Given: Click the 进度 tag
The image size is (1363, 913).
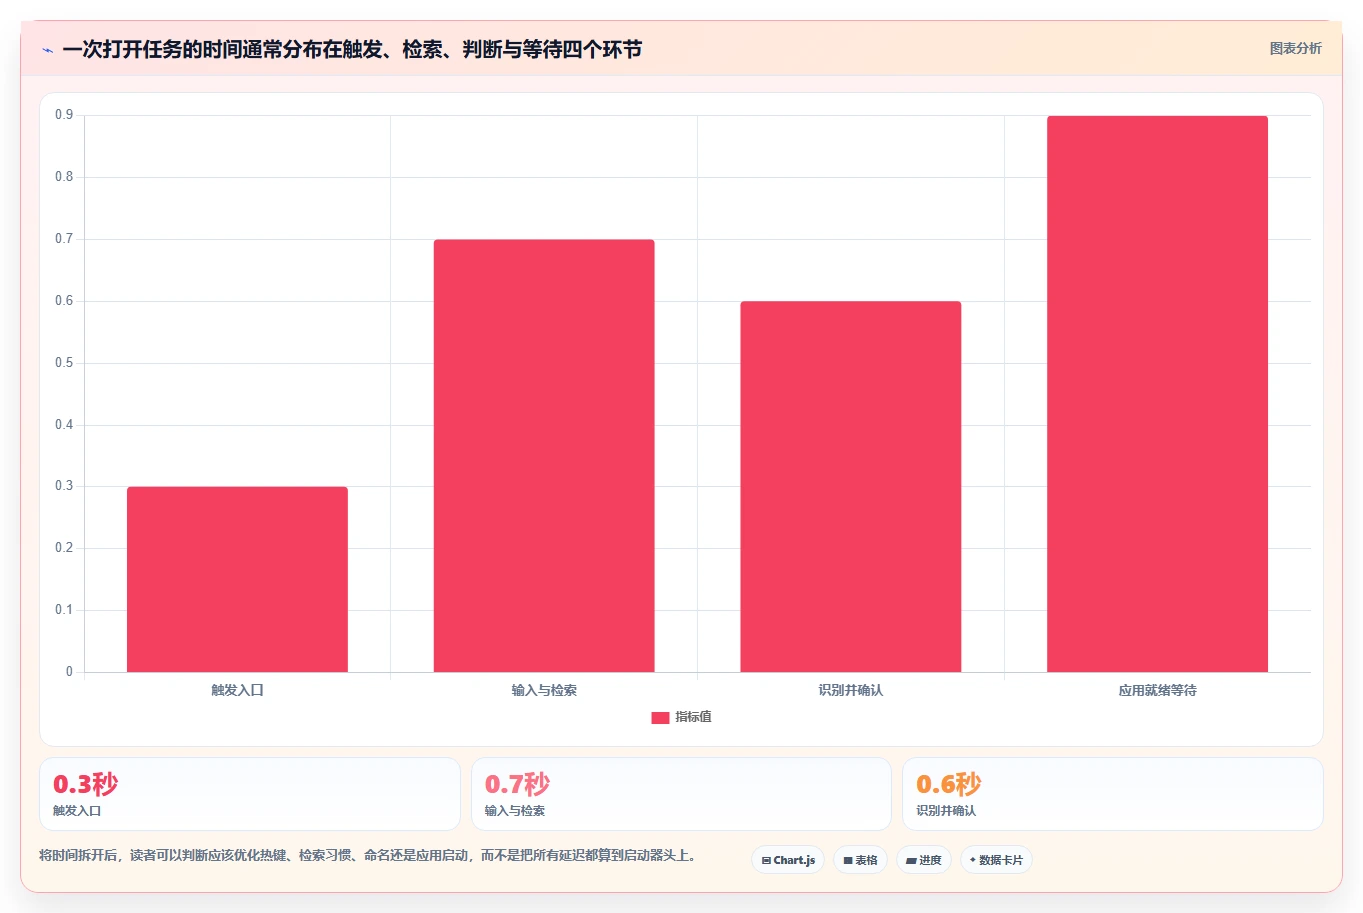Looking at the screenshot, I should 924,860.
